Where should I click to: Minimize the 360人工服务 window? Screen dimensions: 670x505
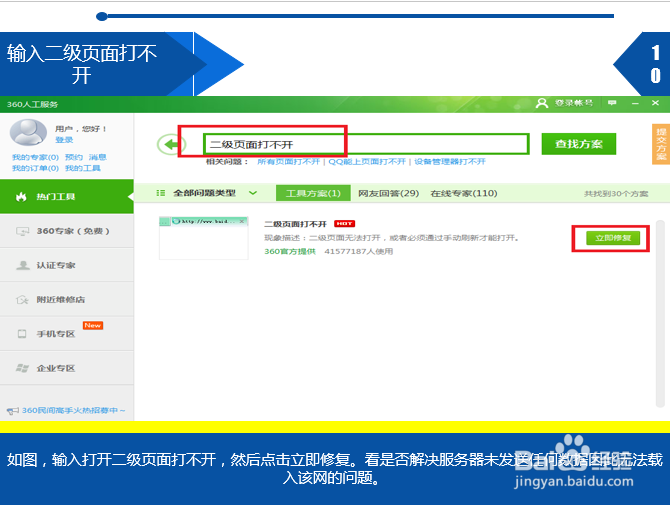(x=635, y=103)
